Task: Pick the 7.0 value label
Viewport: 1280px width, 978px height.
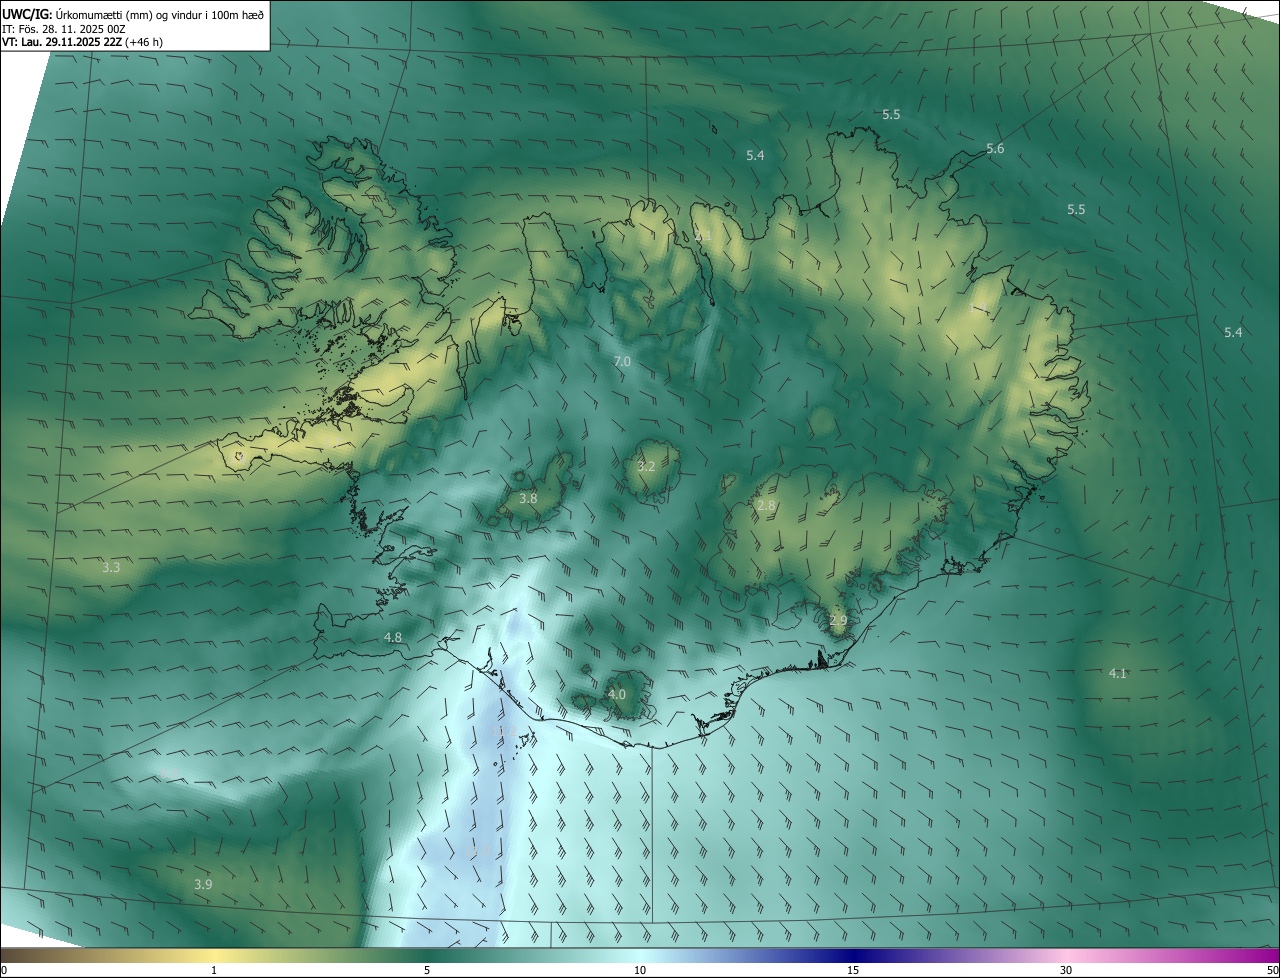Action: pyautogui.click(x=622, y=361)
